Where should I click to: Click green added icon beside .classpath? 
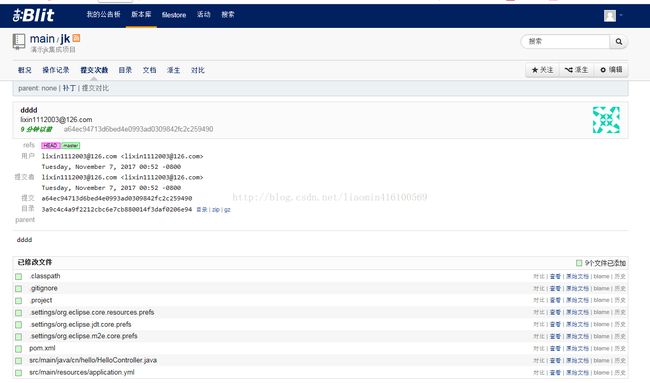(x=19, y=276)
